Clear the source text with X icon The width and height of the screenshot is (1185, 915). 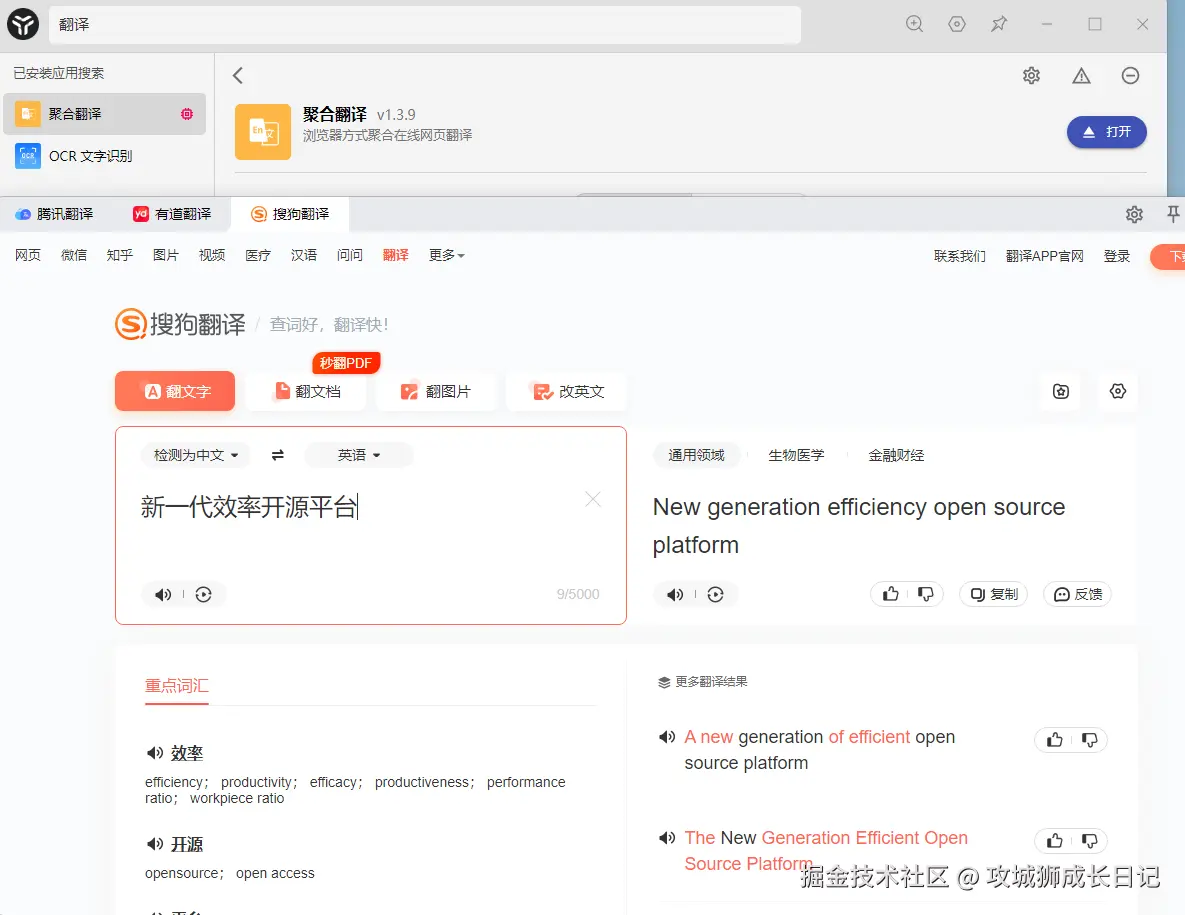tap(593, 499)
